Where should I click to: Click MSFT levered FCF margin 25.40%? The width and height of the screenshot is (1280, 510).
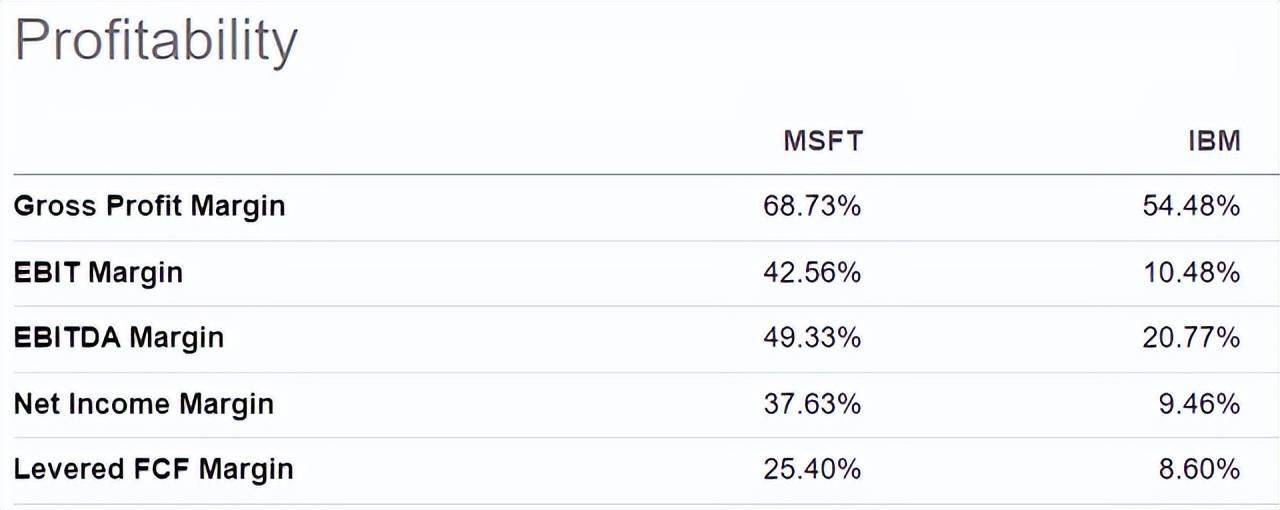coord(811,469)
